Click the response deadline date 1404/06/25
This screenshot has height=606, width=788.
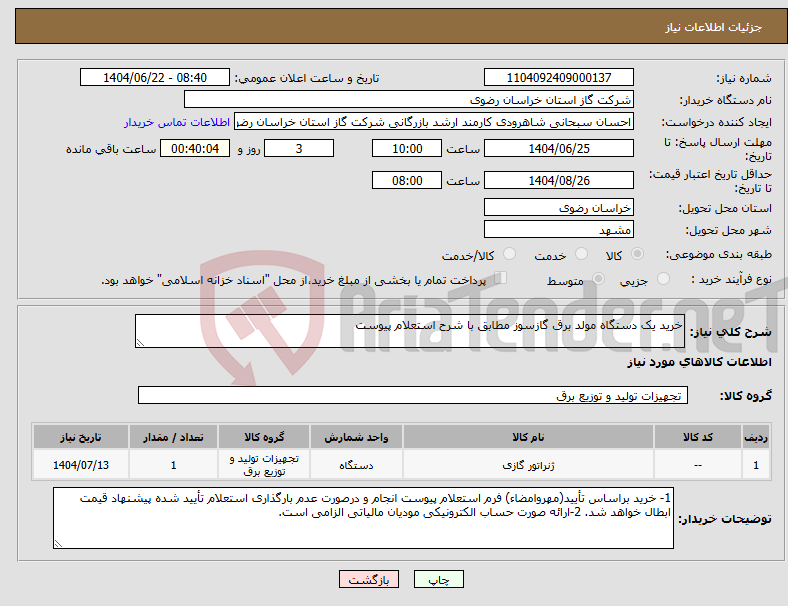(558, 148)
